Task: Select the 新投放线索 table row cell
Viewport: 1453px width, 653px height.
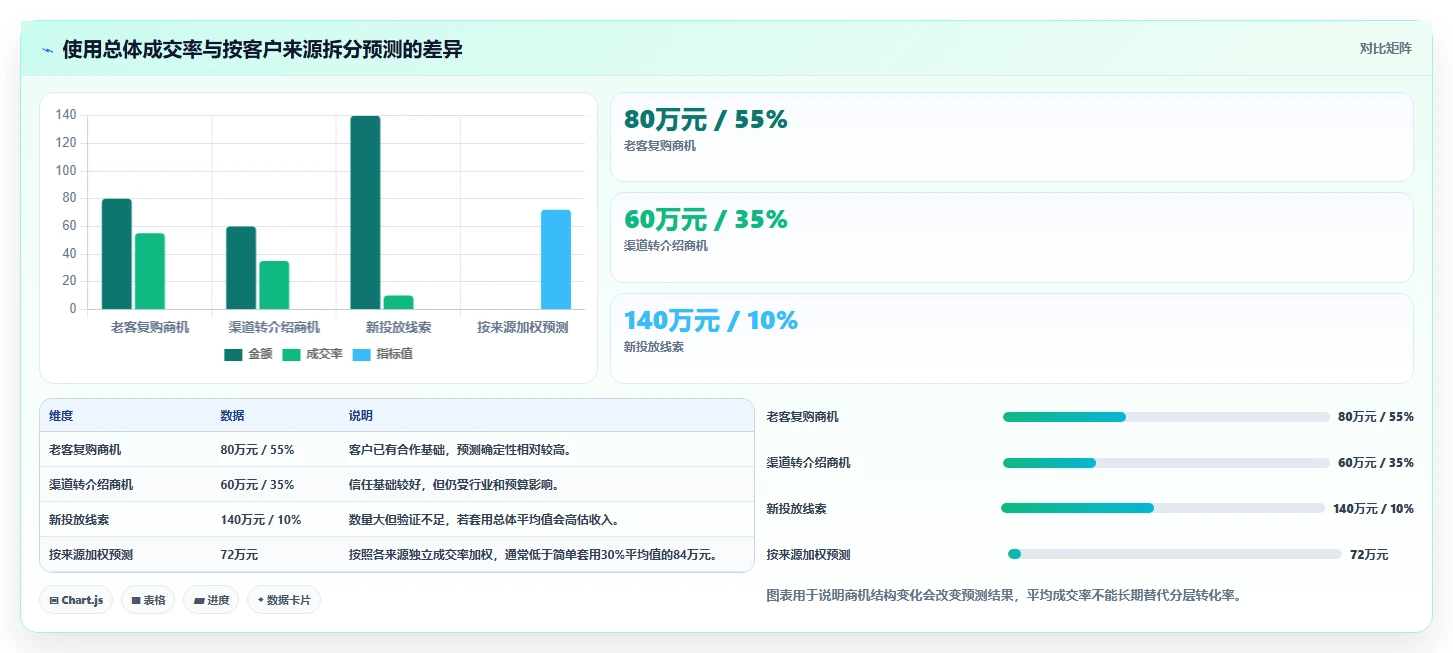Action: tap(79, 520)
